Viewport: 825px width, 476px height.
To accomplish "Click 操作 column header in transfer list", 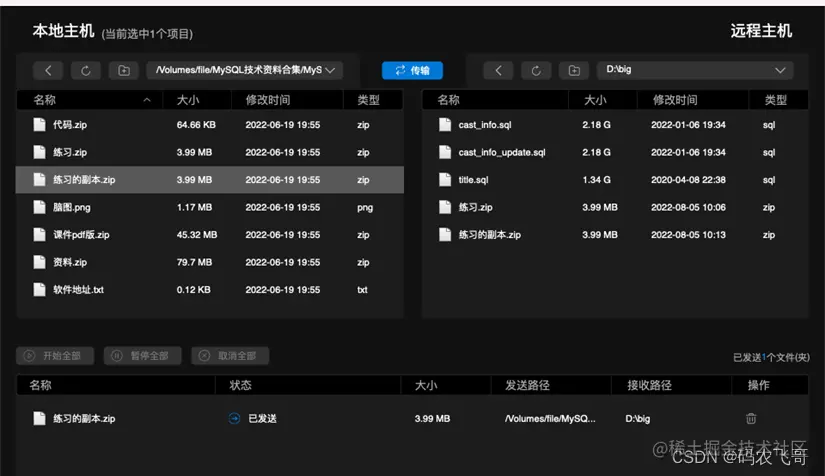I will (x=770, y=385).
